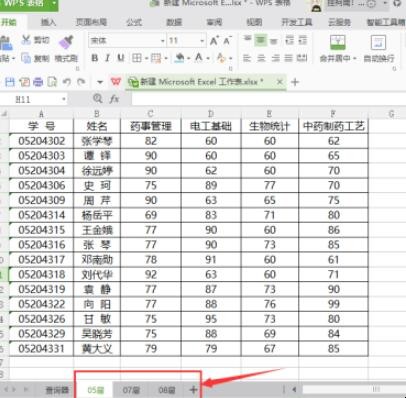Open the View ribbon tab
Viewport: 406px width, 398px height.
(254, 22)
